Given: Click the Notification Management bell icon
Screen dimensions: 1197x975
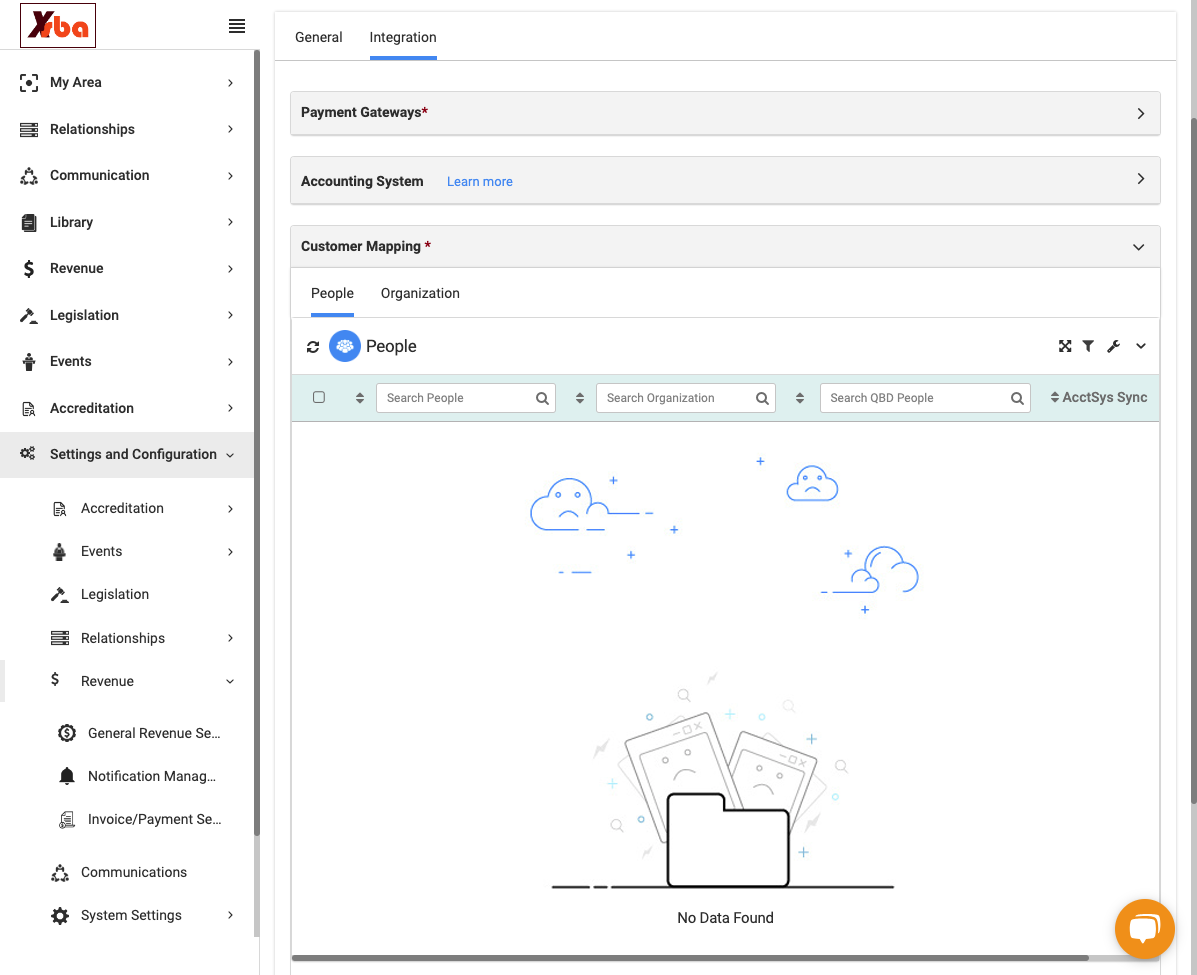Looking at the screenshot, I should [x=67, y=776].
